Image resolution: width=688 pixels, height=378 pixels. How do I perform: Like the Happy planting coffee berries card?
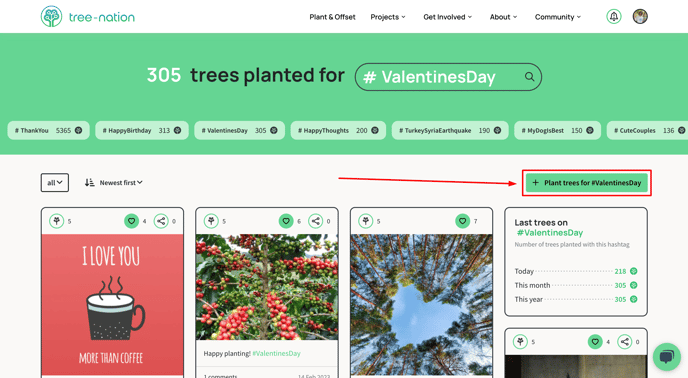pos(286,221)
